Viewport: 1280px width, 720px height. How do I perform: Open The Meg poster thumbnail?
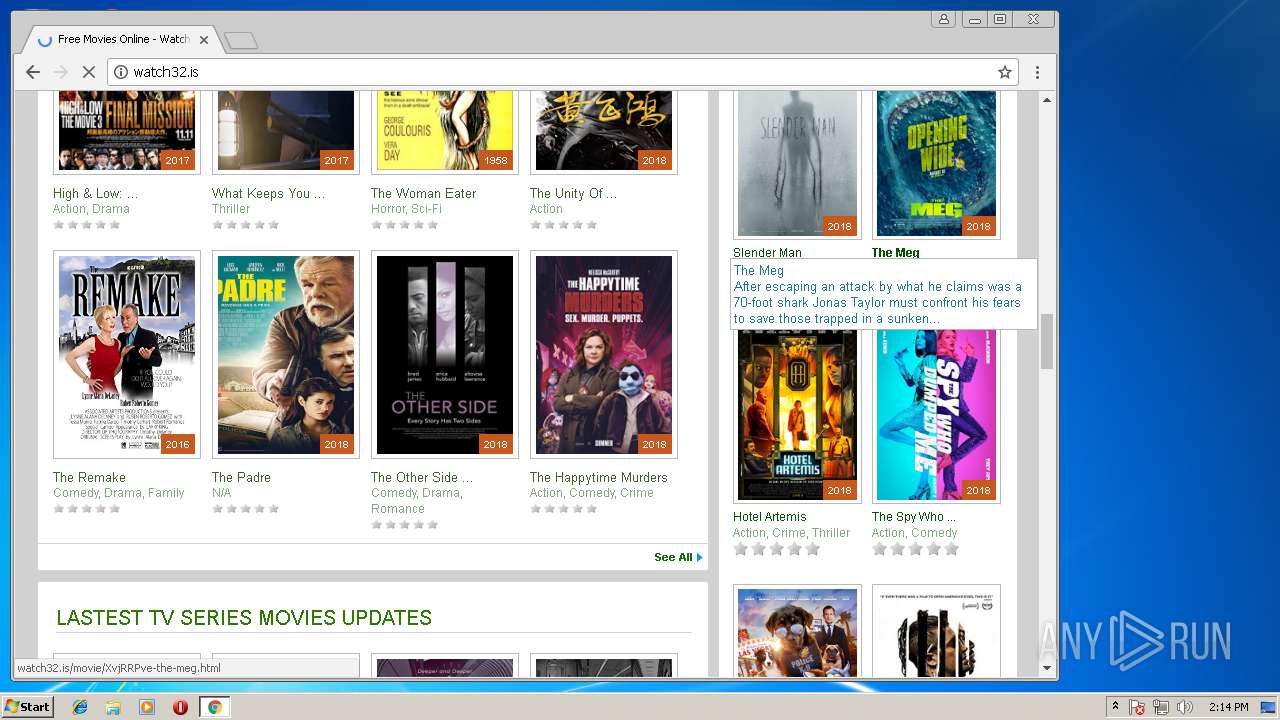click(936, 164)
